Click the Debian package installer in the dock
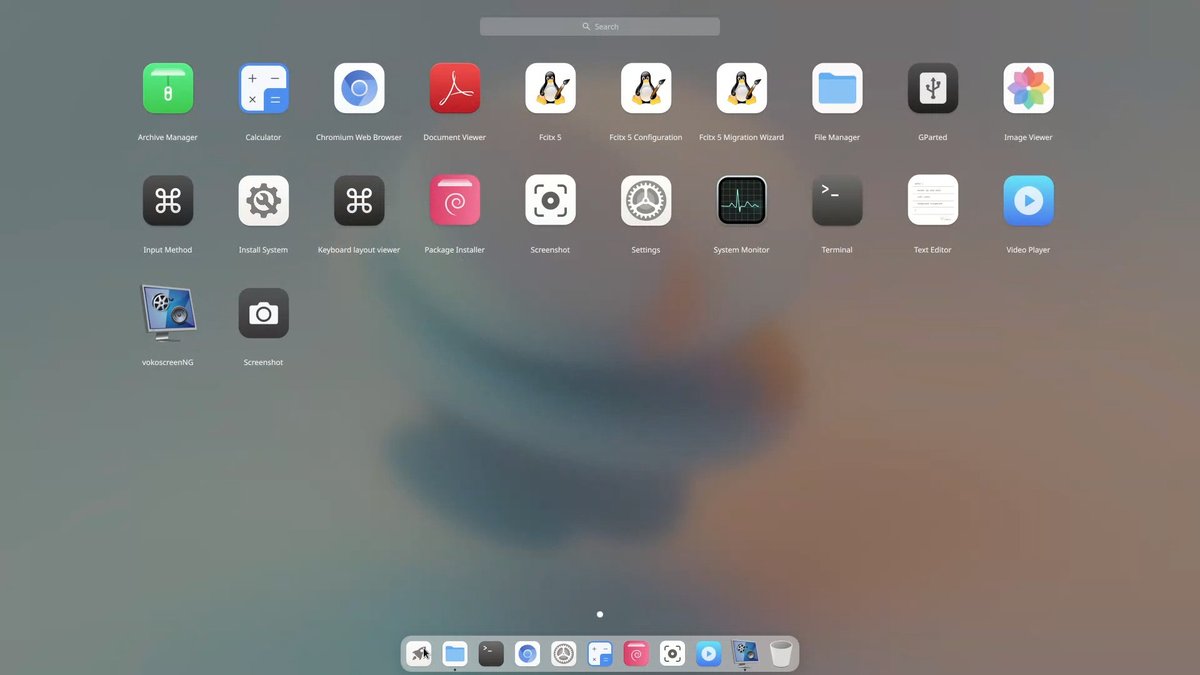Image resolution: width=1200 pixels, height=675 pixels. (x=636, y=654)
